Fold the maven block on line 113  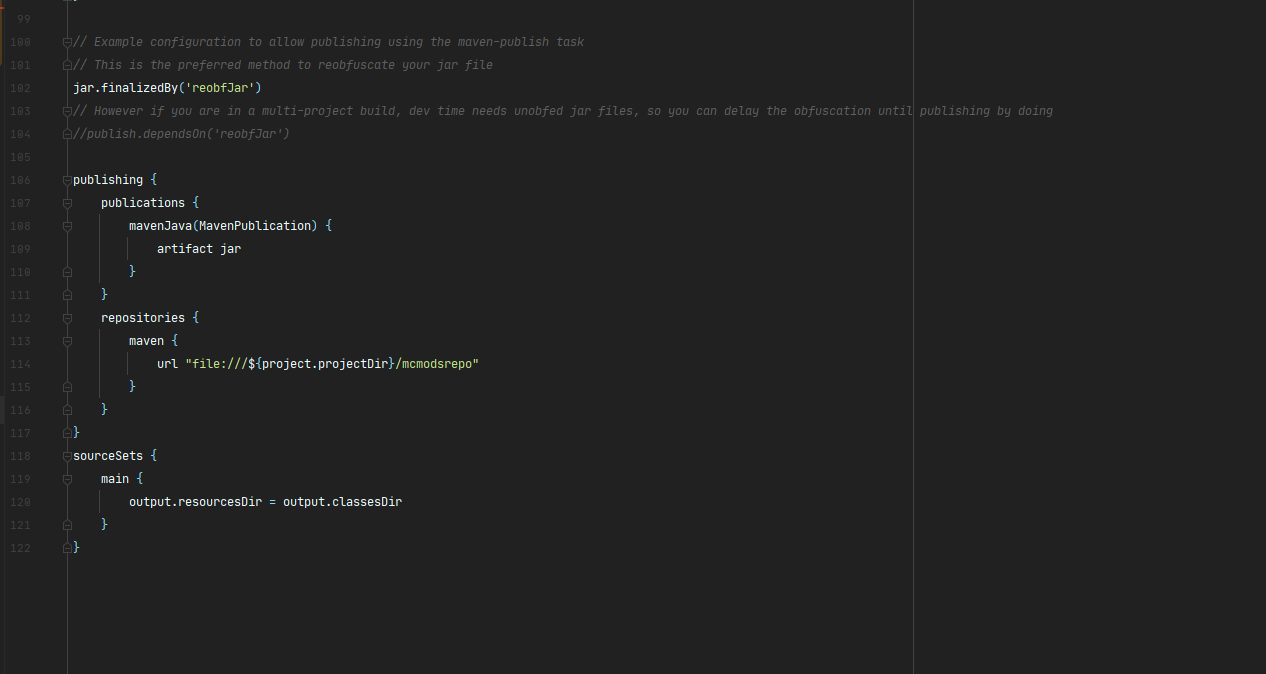pyautogui.click(x=67, y=341)
